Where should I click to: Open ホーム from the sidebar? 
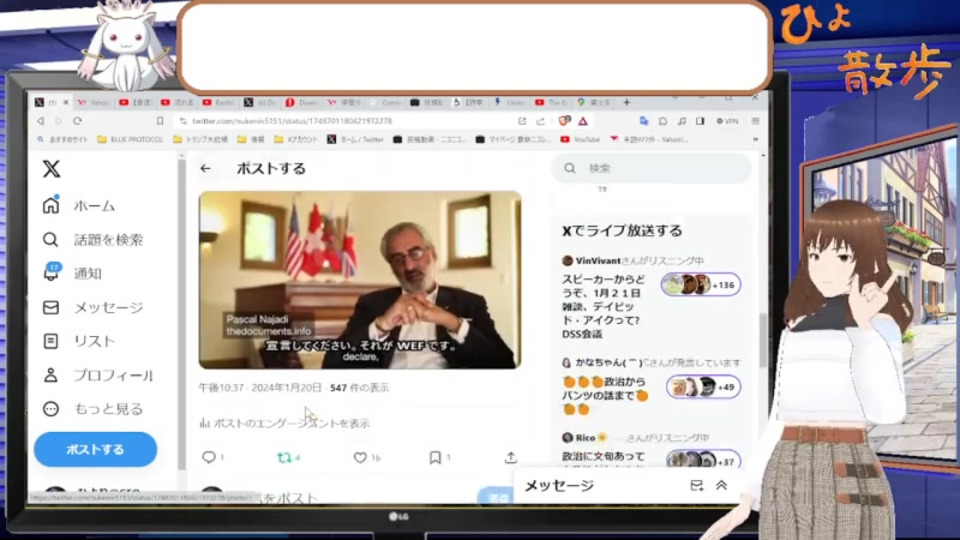[x=78, y=206]
